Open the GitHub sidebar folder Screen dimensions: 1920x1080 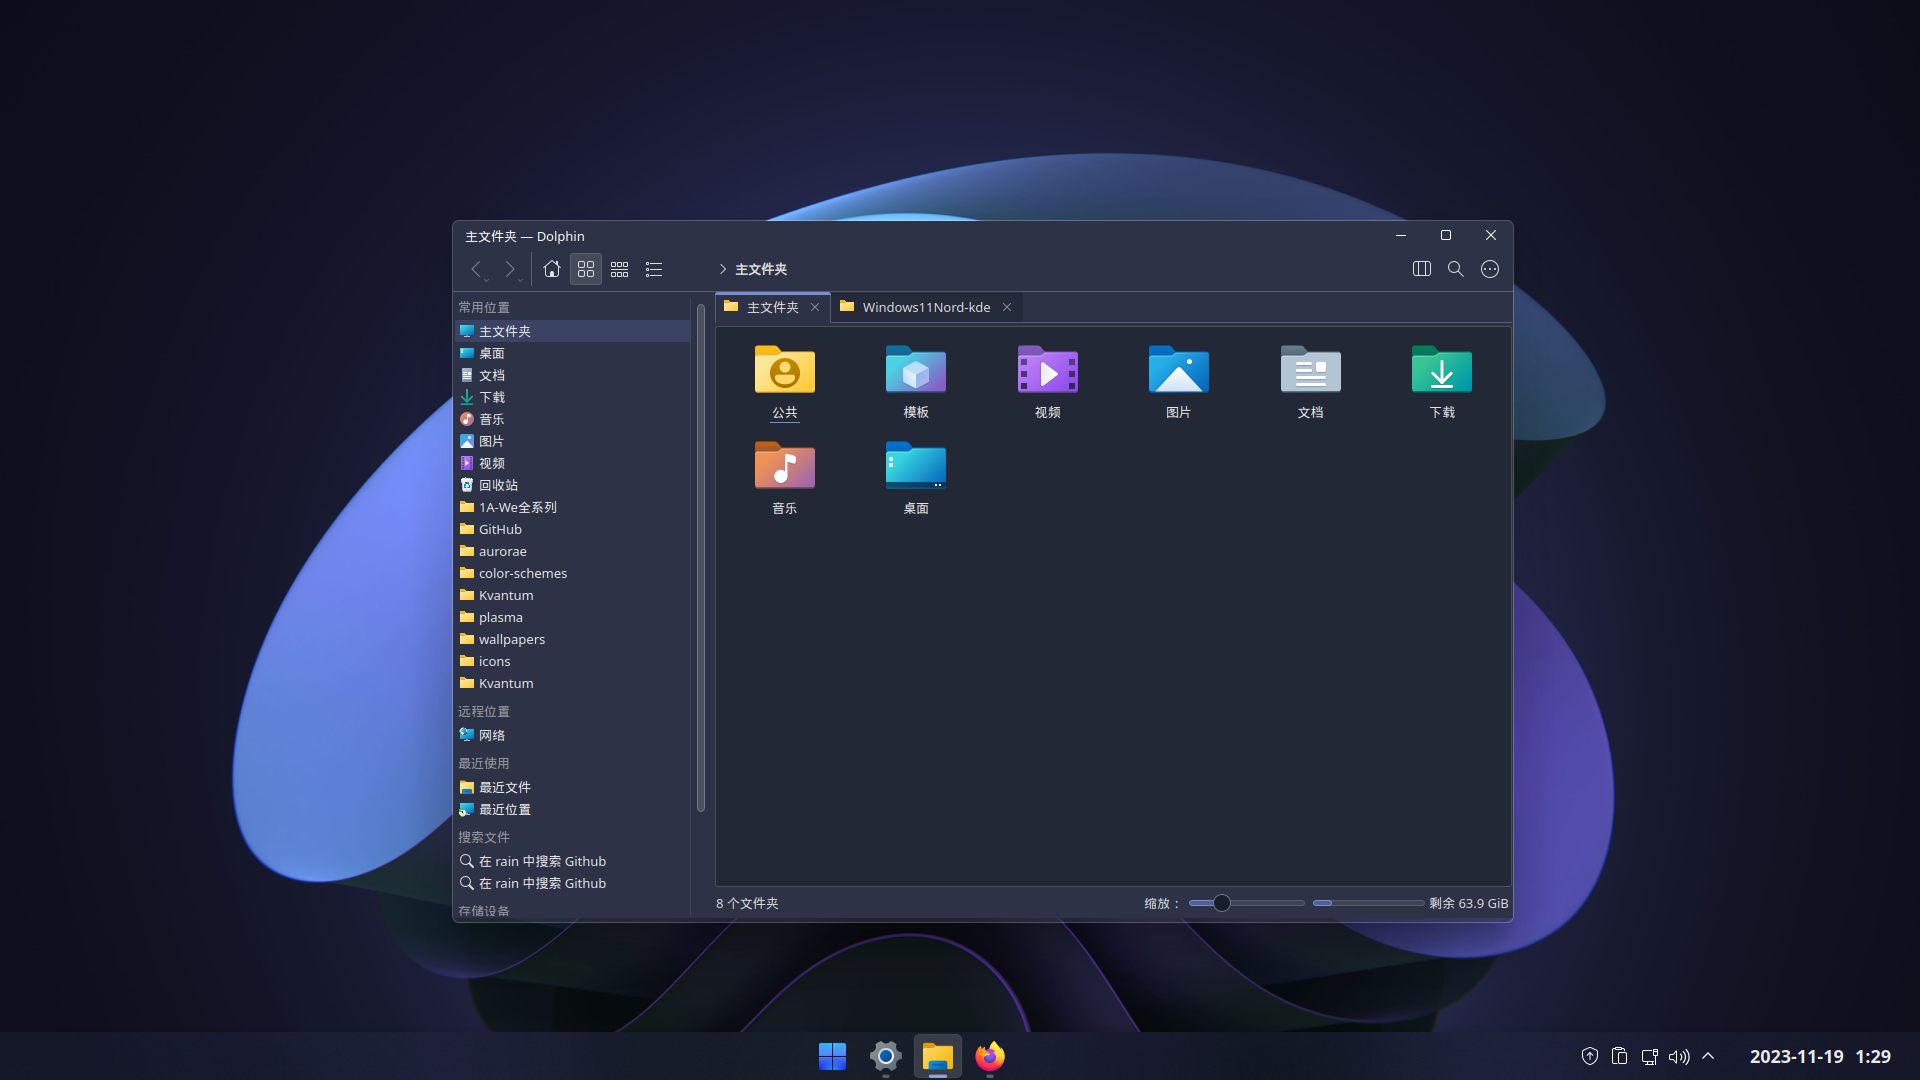click(x=499, y=528)
